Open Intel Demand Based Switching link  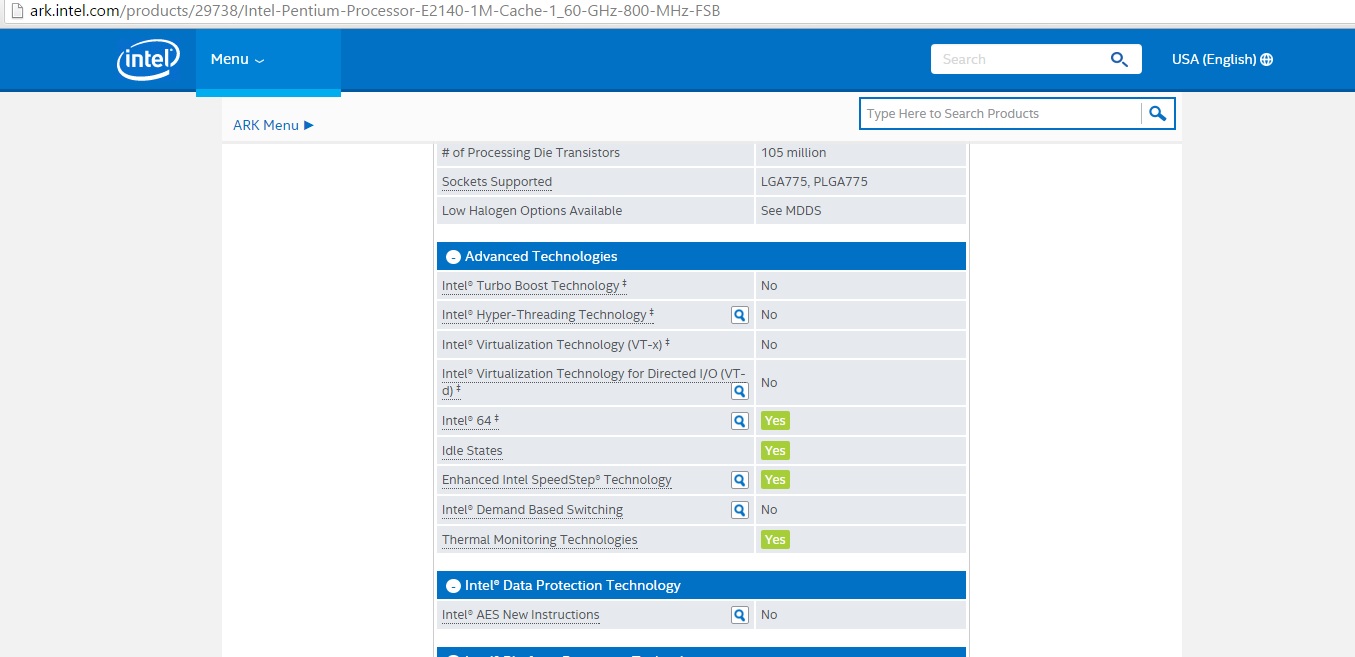tap(532, 510)
